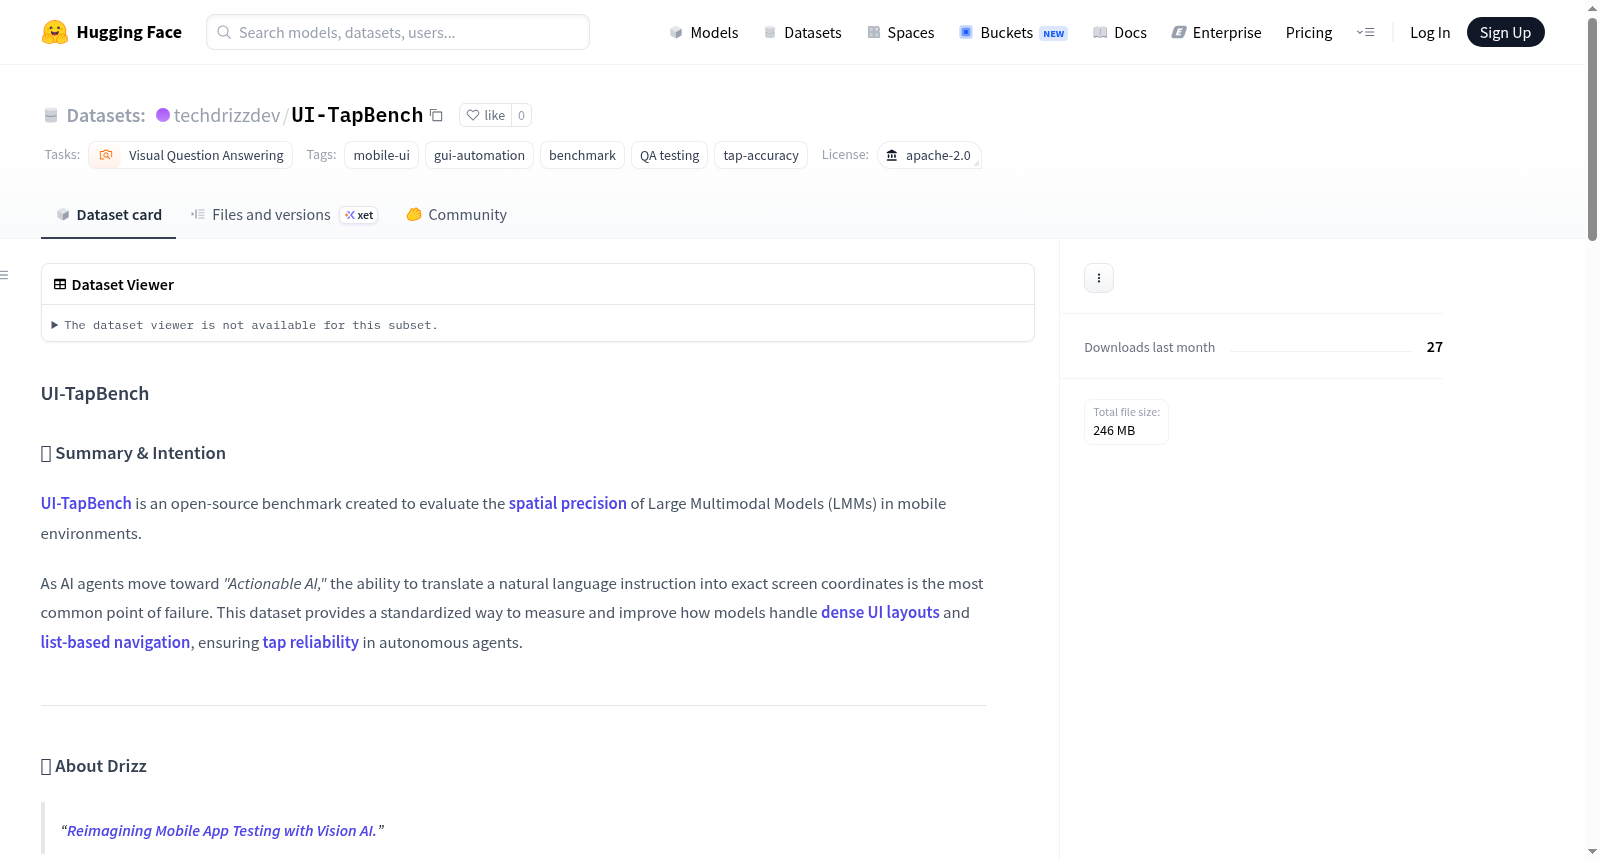Click the apache-2.0 license tag
The width and height of the screenshot is (1600, 861).
click(929, 155)
